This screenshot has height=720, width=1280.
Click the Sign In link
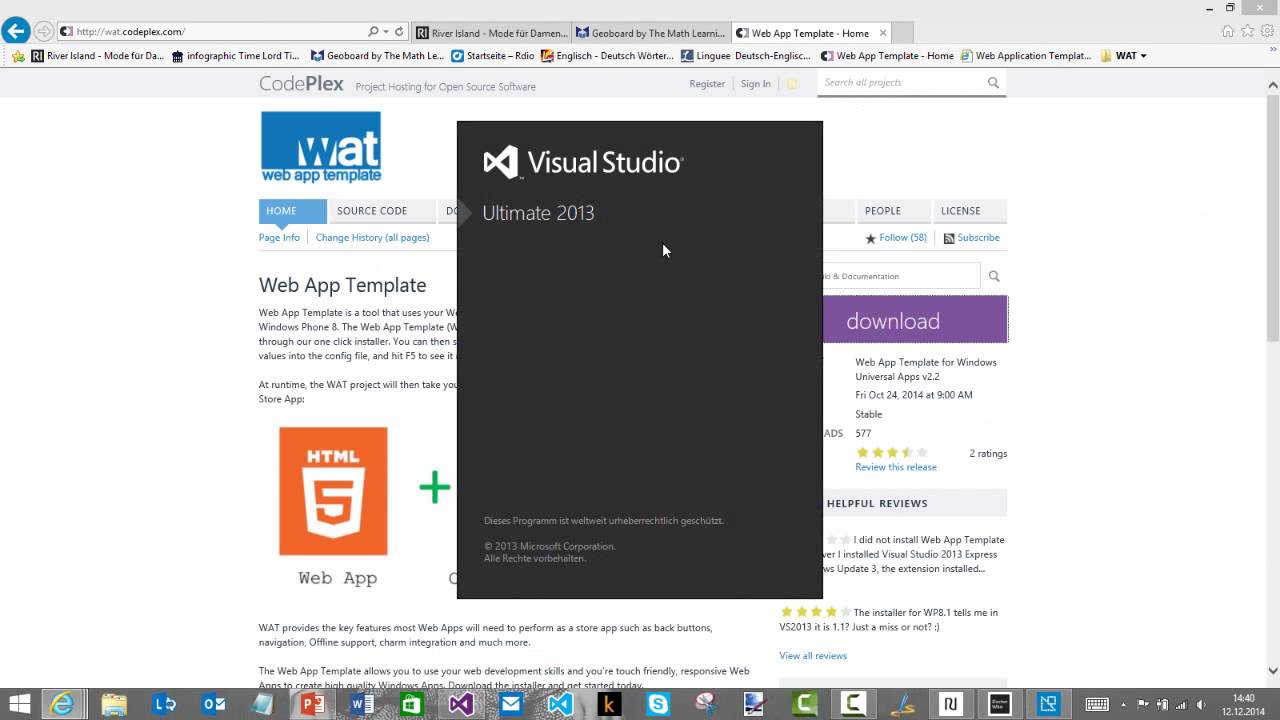(756, 84)
